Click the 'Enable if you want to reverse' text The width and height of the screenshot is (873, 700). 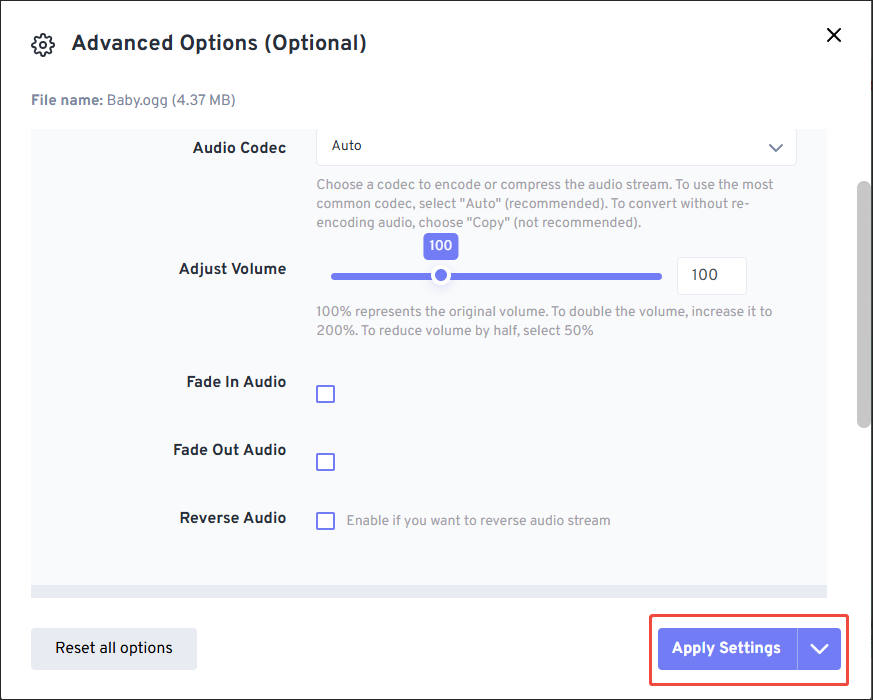click(478, 521)
